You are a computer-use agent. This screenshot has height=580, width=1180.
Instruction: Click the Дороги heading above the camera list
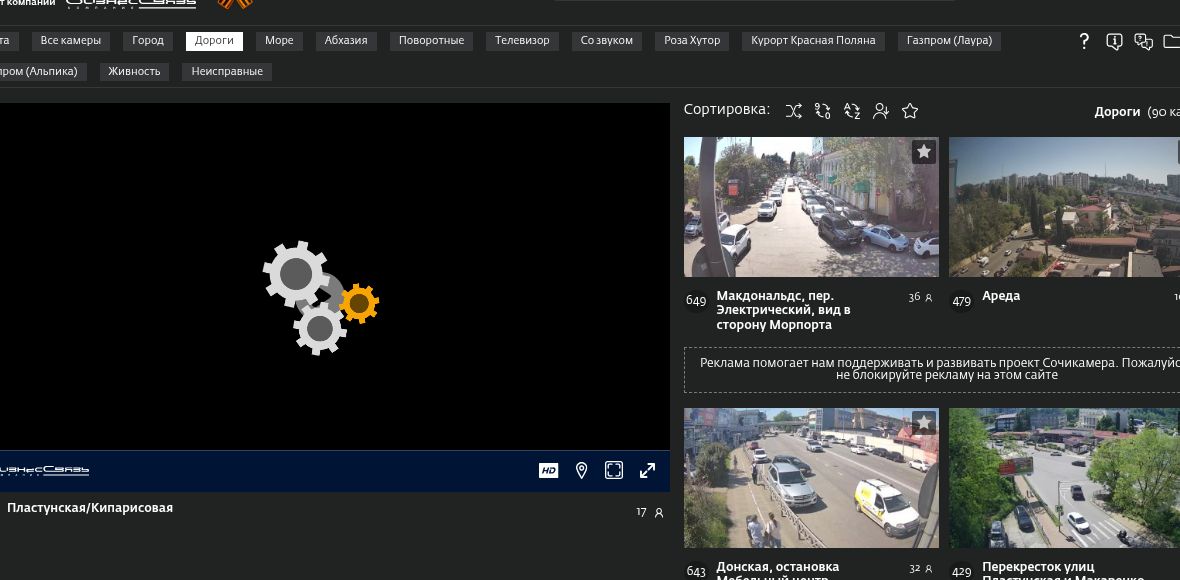coord(1118,111)
